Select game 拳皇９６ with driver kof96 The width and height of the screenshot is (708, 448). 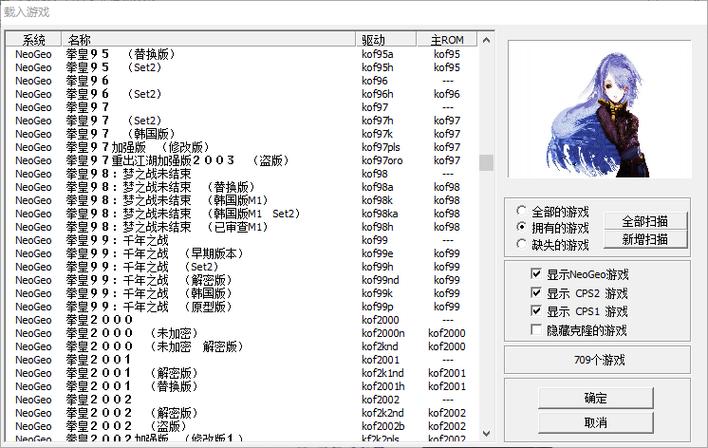pos(88,80)
